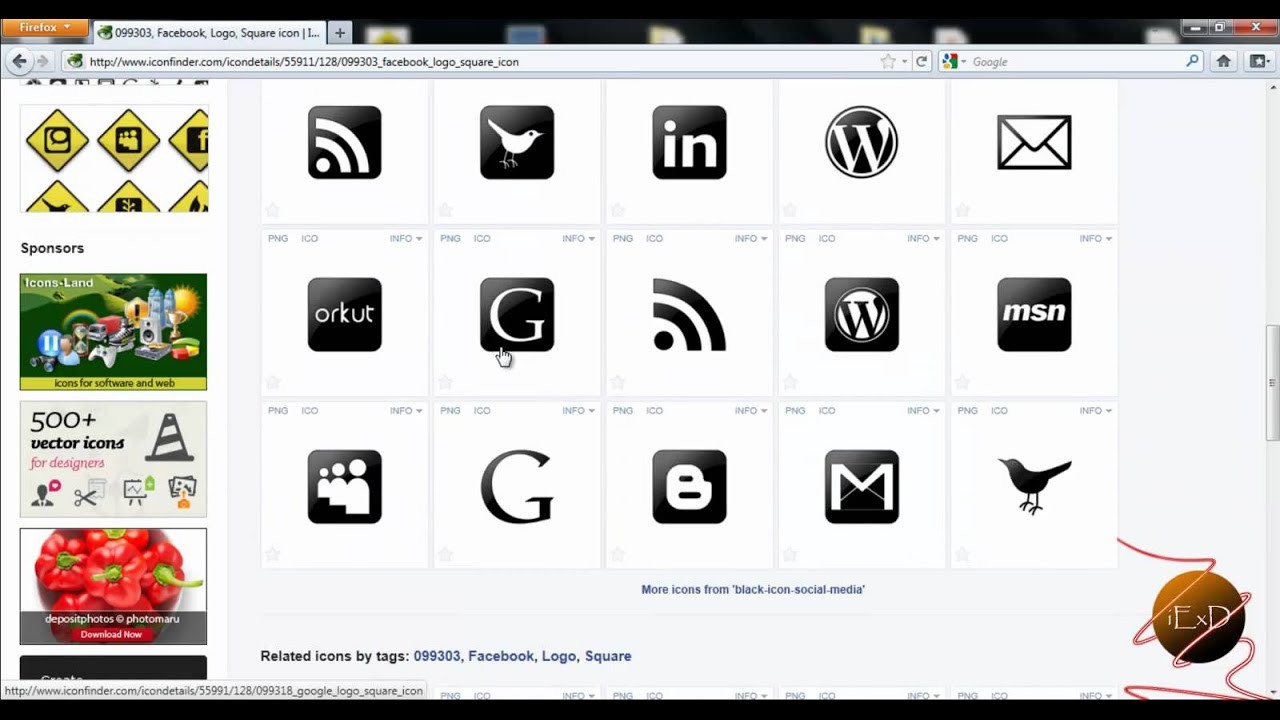Open the bookmarks toolbar button
The width and height of the screenshot is (1280, 720).
(1259, 61)
